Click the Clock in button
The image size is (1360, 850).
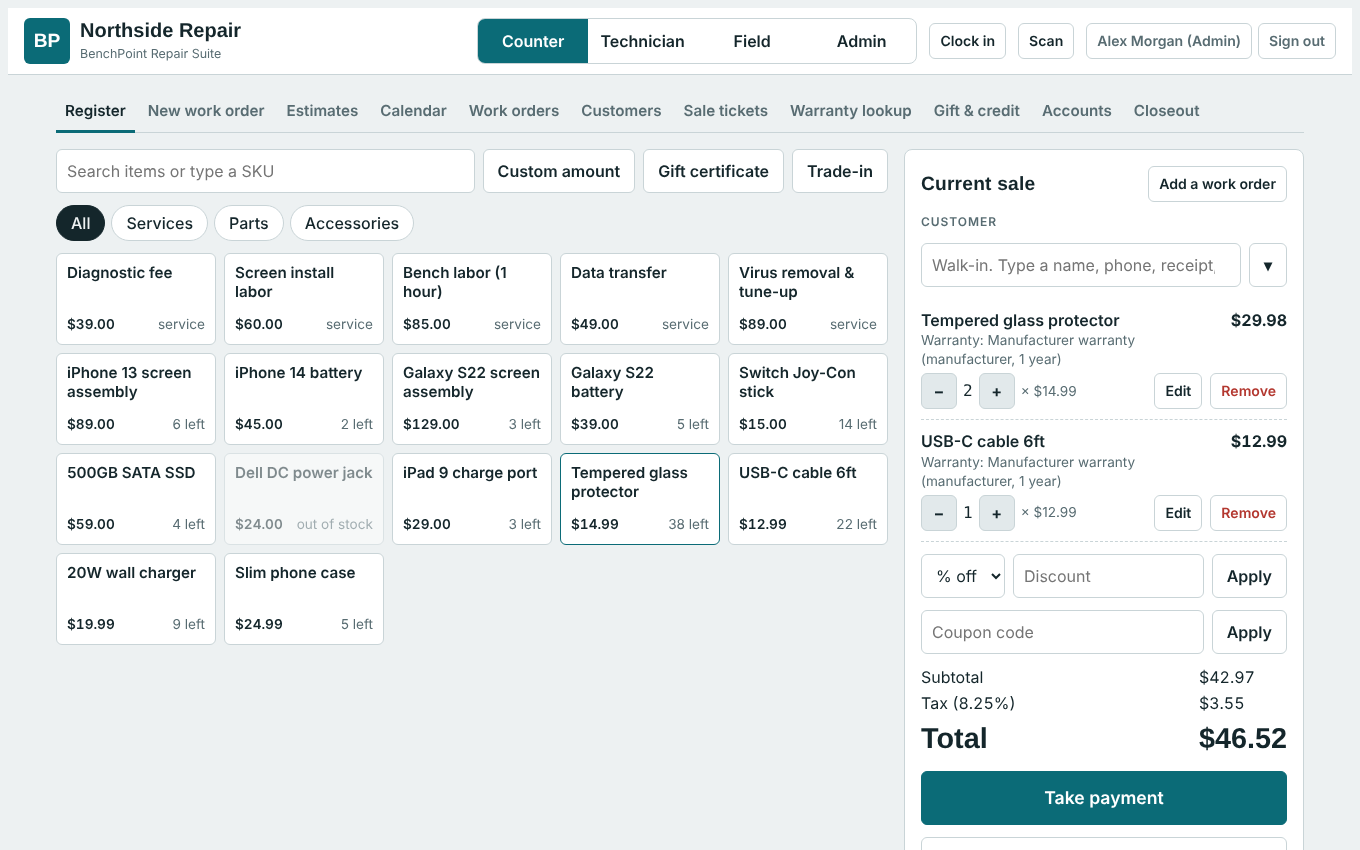967,41
